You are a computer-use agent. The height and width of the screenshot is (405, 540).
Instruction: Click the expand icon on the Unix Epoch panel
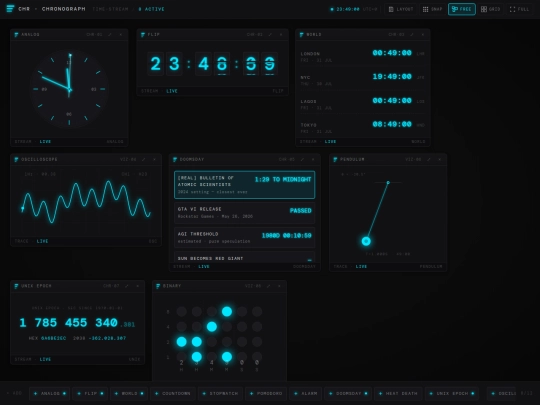coord(127,286)
